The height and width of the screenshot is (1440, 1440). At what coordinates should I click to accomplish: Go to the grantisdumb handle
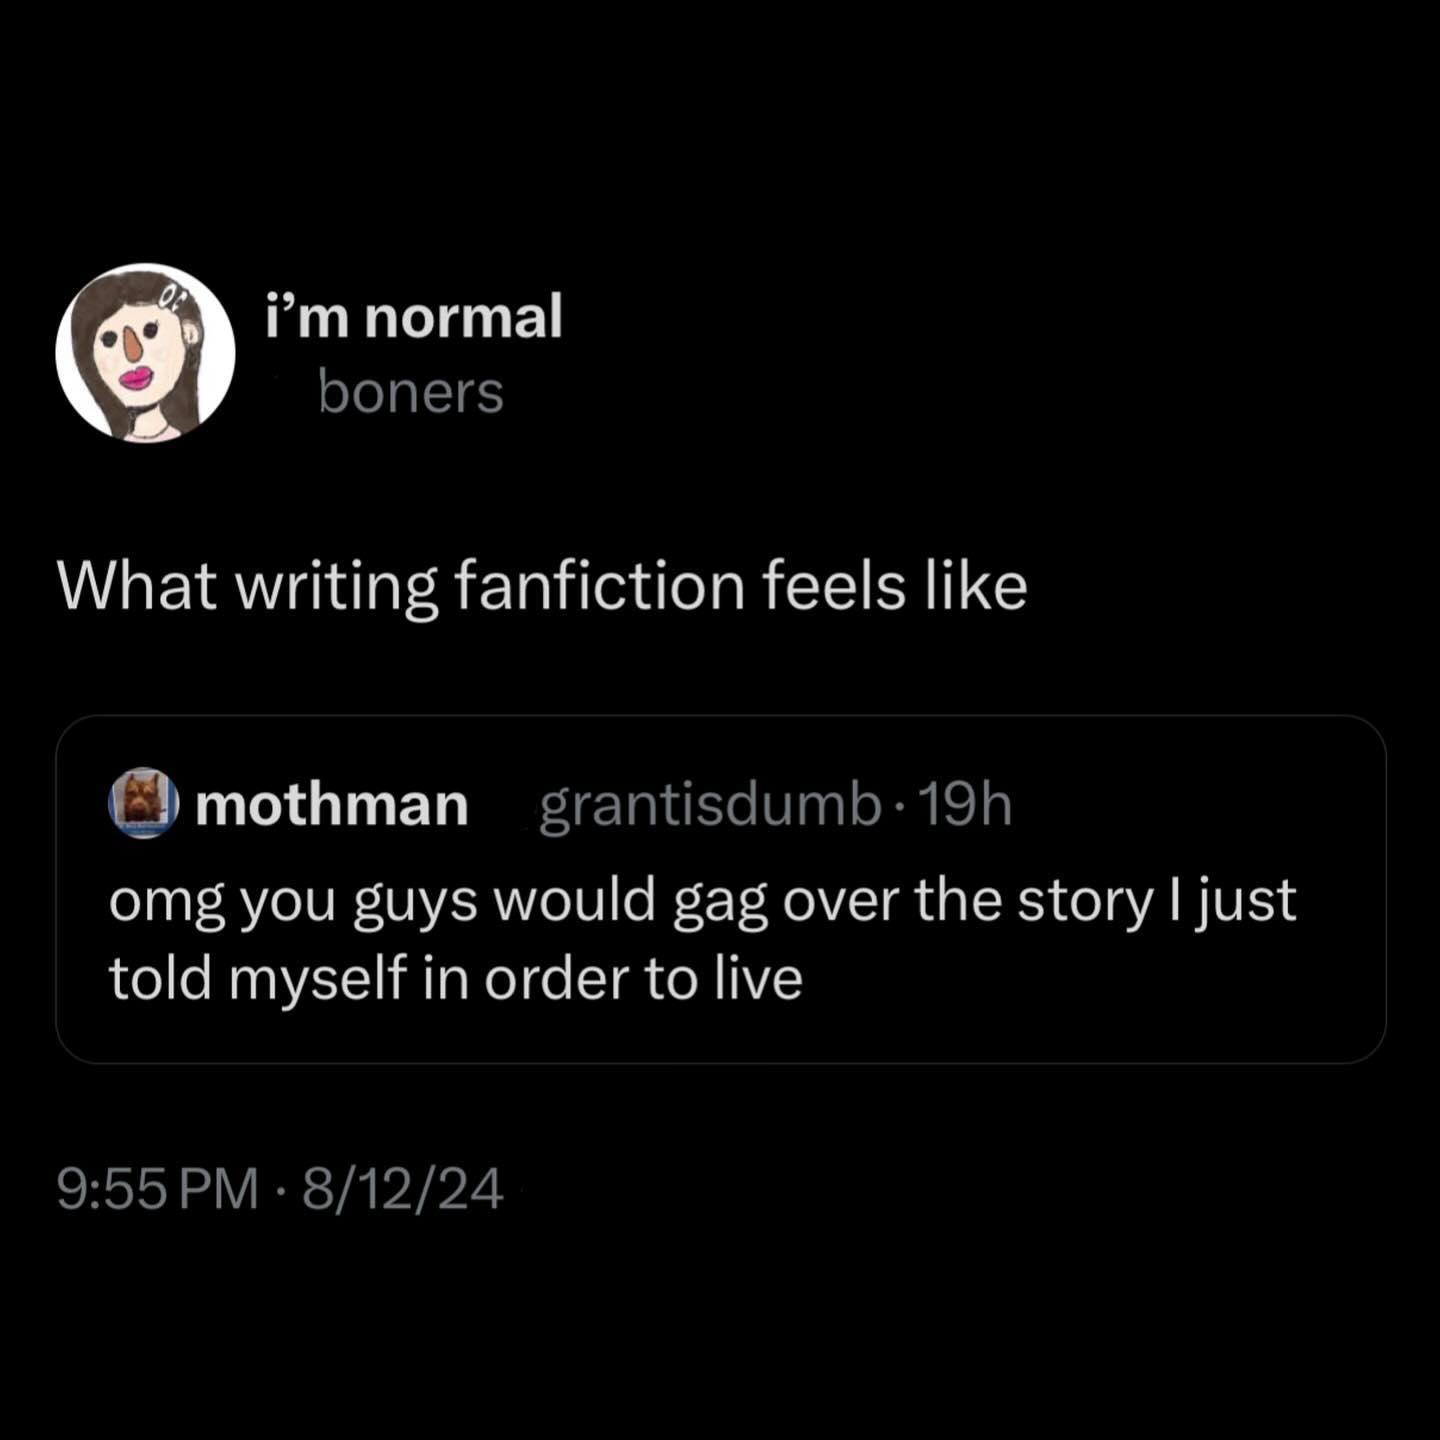click(710, 805)
